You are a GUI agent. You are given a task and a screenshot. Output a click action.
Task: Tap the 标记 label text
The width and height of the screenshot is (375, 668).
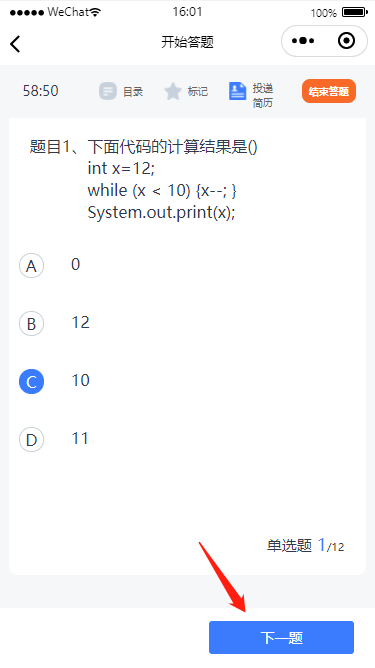coord(198,91)
